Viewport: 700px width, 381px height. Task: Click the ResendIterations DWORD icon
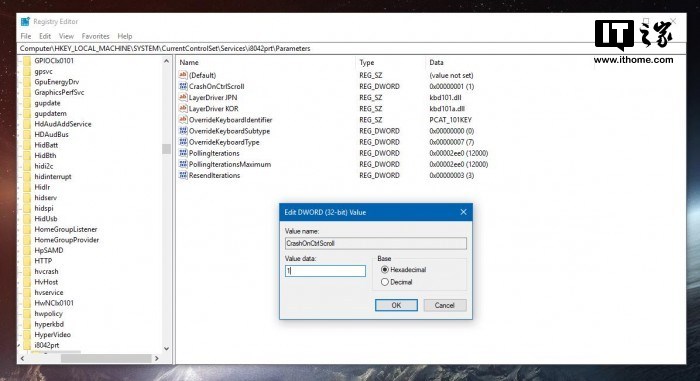pyautogui.click(x=183, y=176)
